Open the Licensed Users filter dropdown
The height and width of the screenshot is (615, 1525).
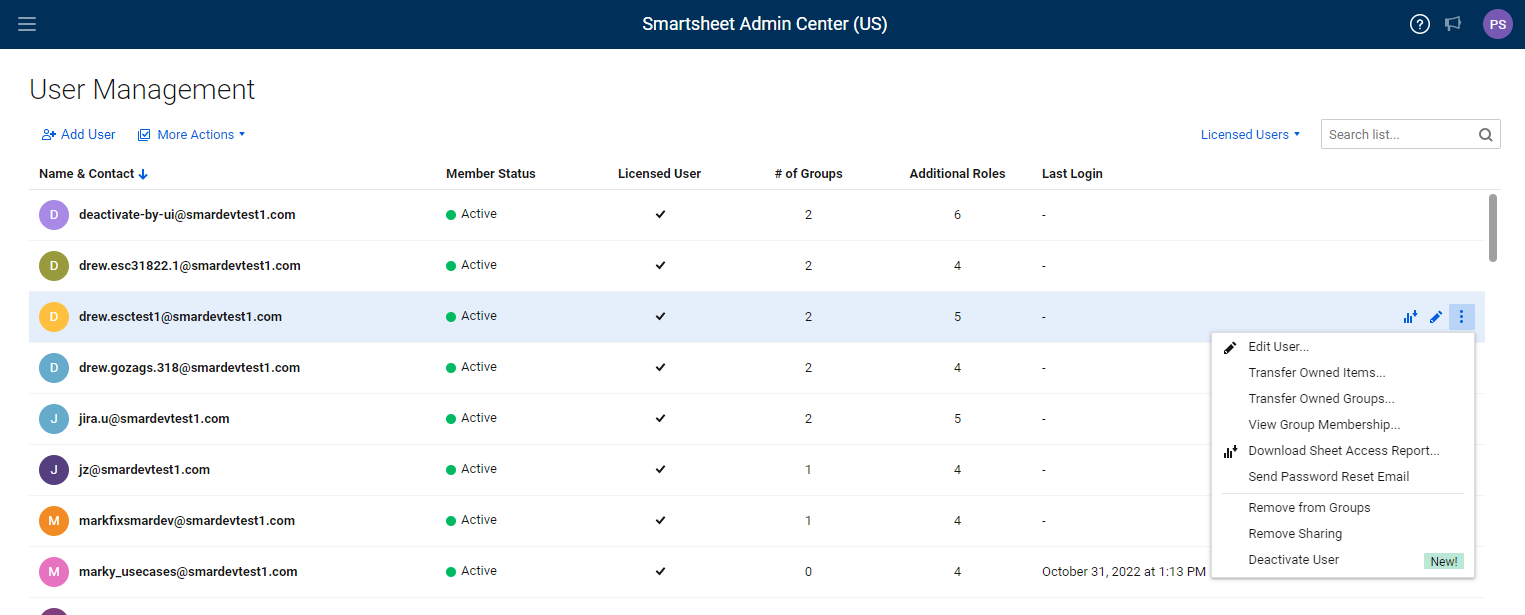click(1250, 135)
